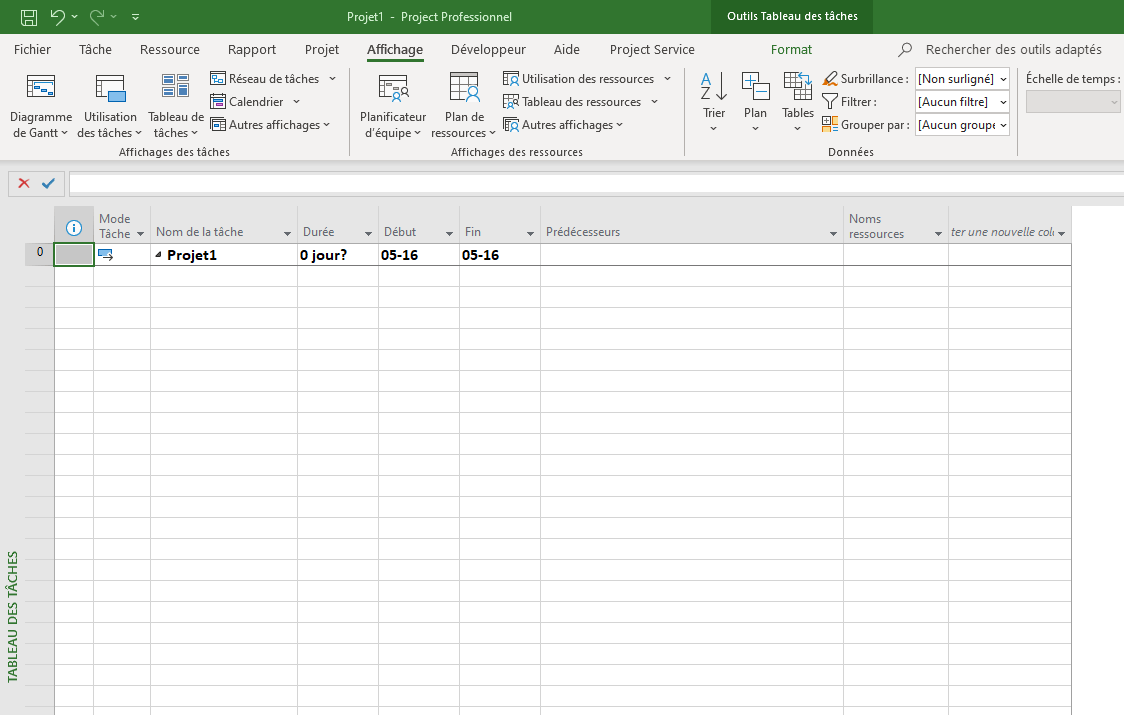Open Autres affichages in task views
This screenshot has width=1124, height=715.
pos(270,125)
